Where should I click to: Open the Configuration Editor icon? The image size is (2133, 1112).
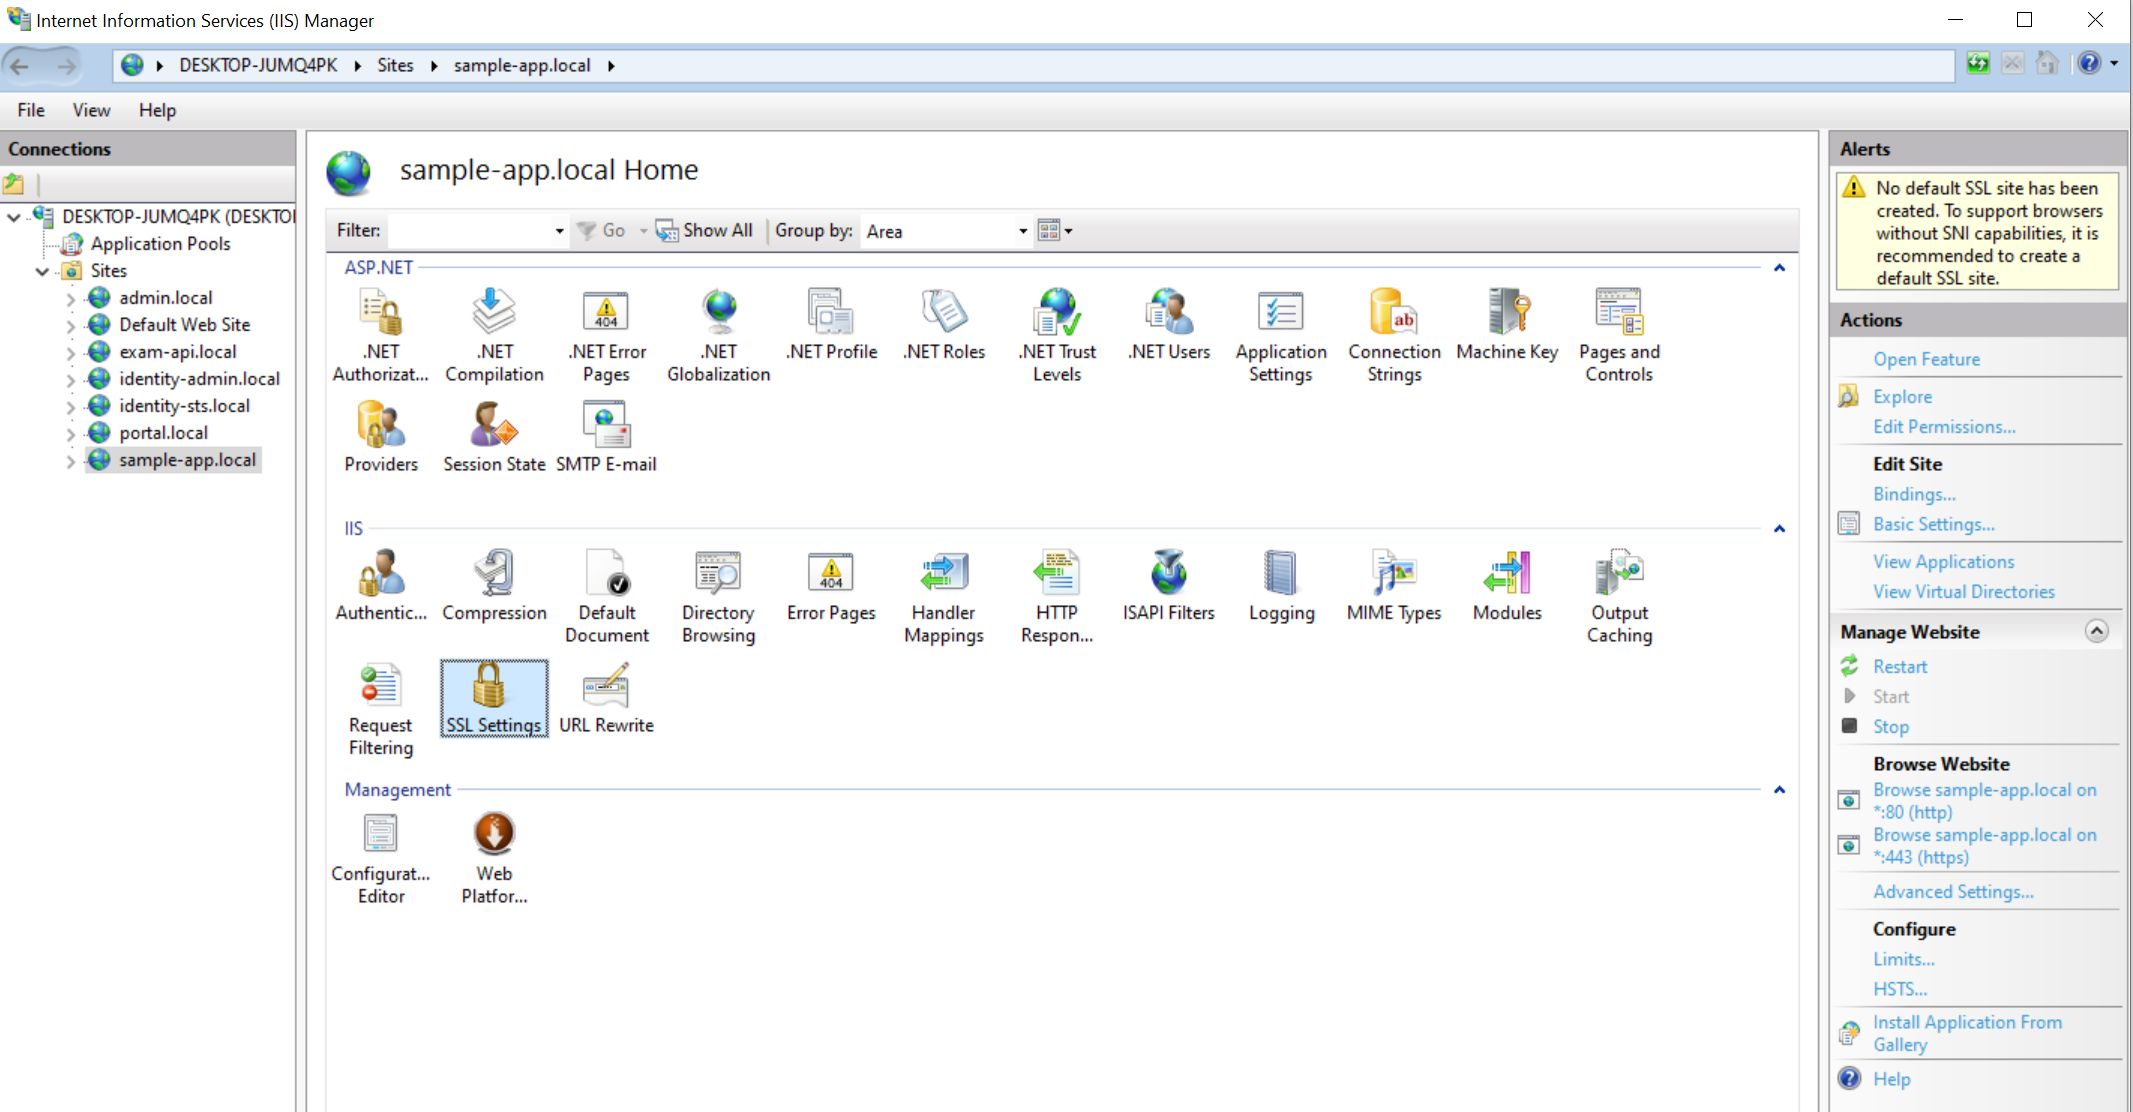381,857
